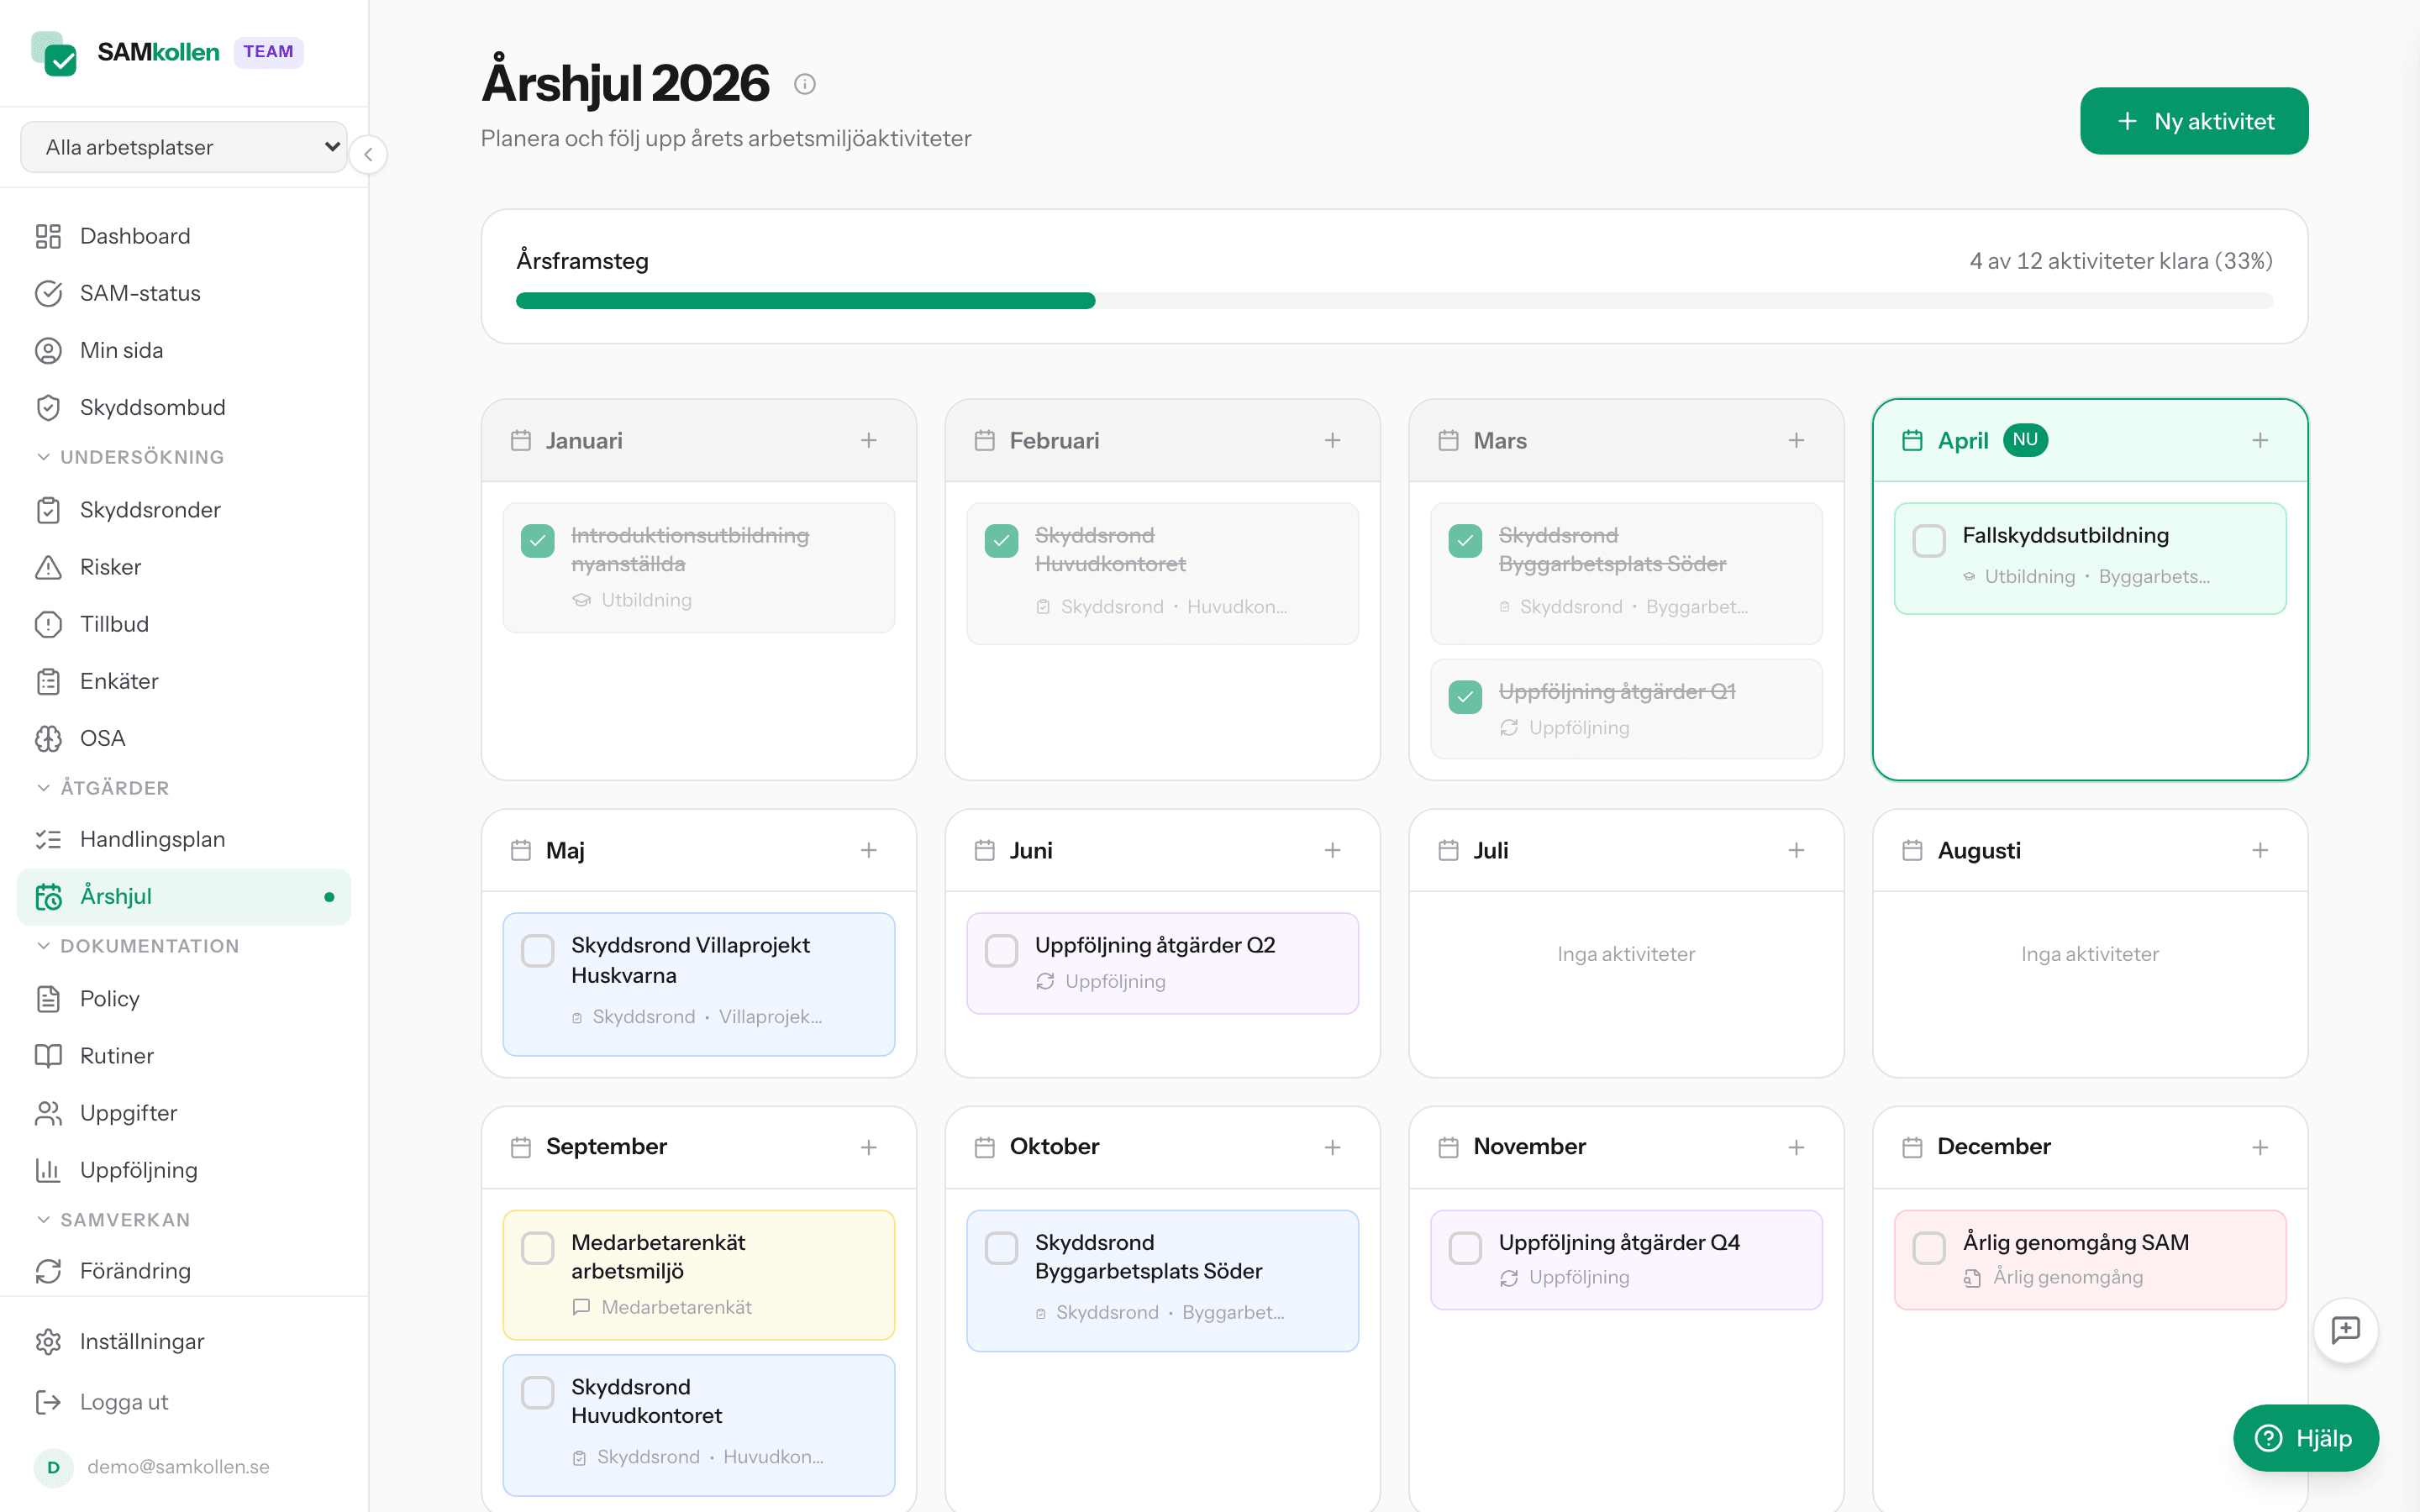Add activity with plus icon in December
The height and width of the screenshot is (1512, 2420).
pos(2260,1147)
